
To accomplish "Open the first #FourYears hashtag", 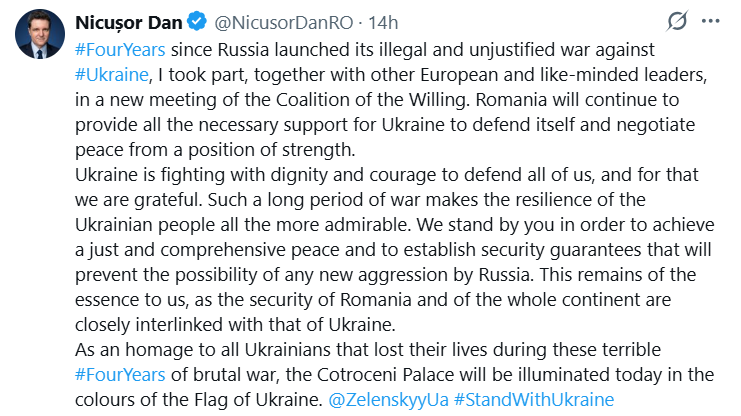I will 117,47.
